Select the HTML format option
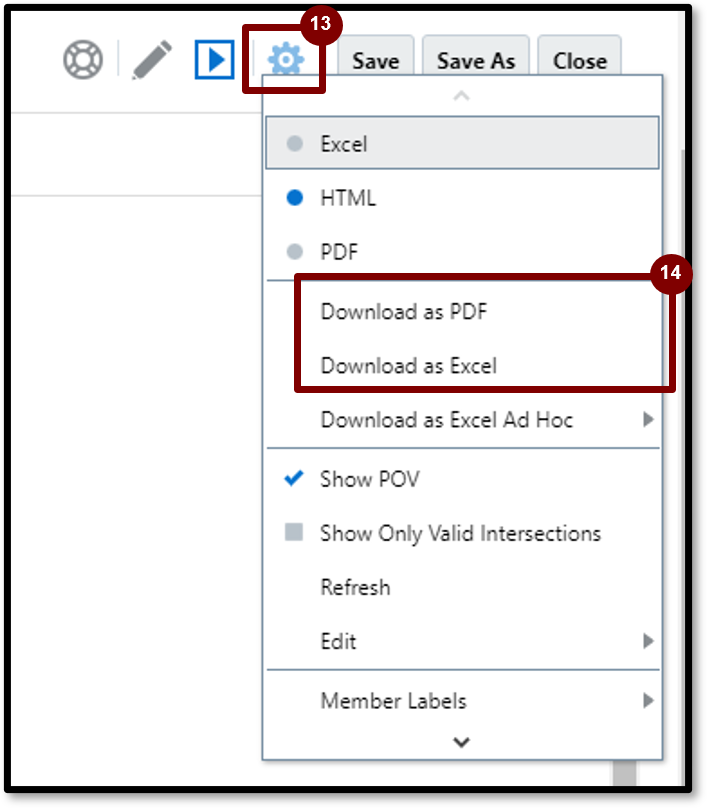This screenshot has width=709, height=808. (x=349, y=197)
